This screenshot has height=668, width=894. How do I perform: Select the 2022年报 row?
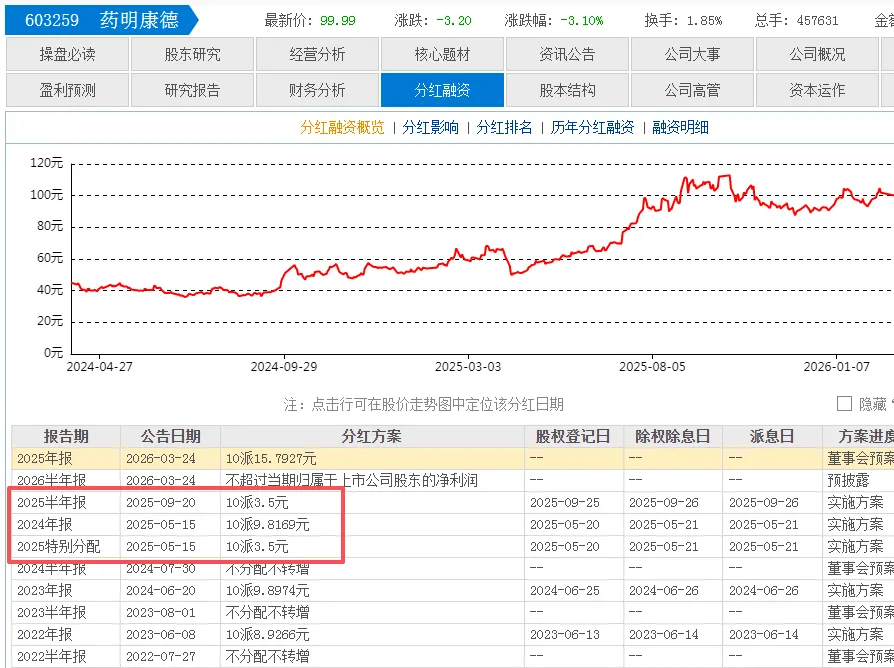point(453,634)
